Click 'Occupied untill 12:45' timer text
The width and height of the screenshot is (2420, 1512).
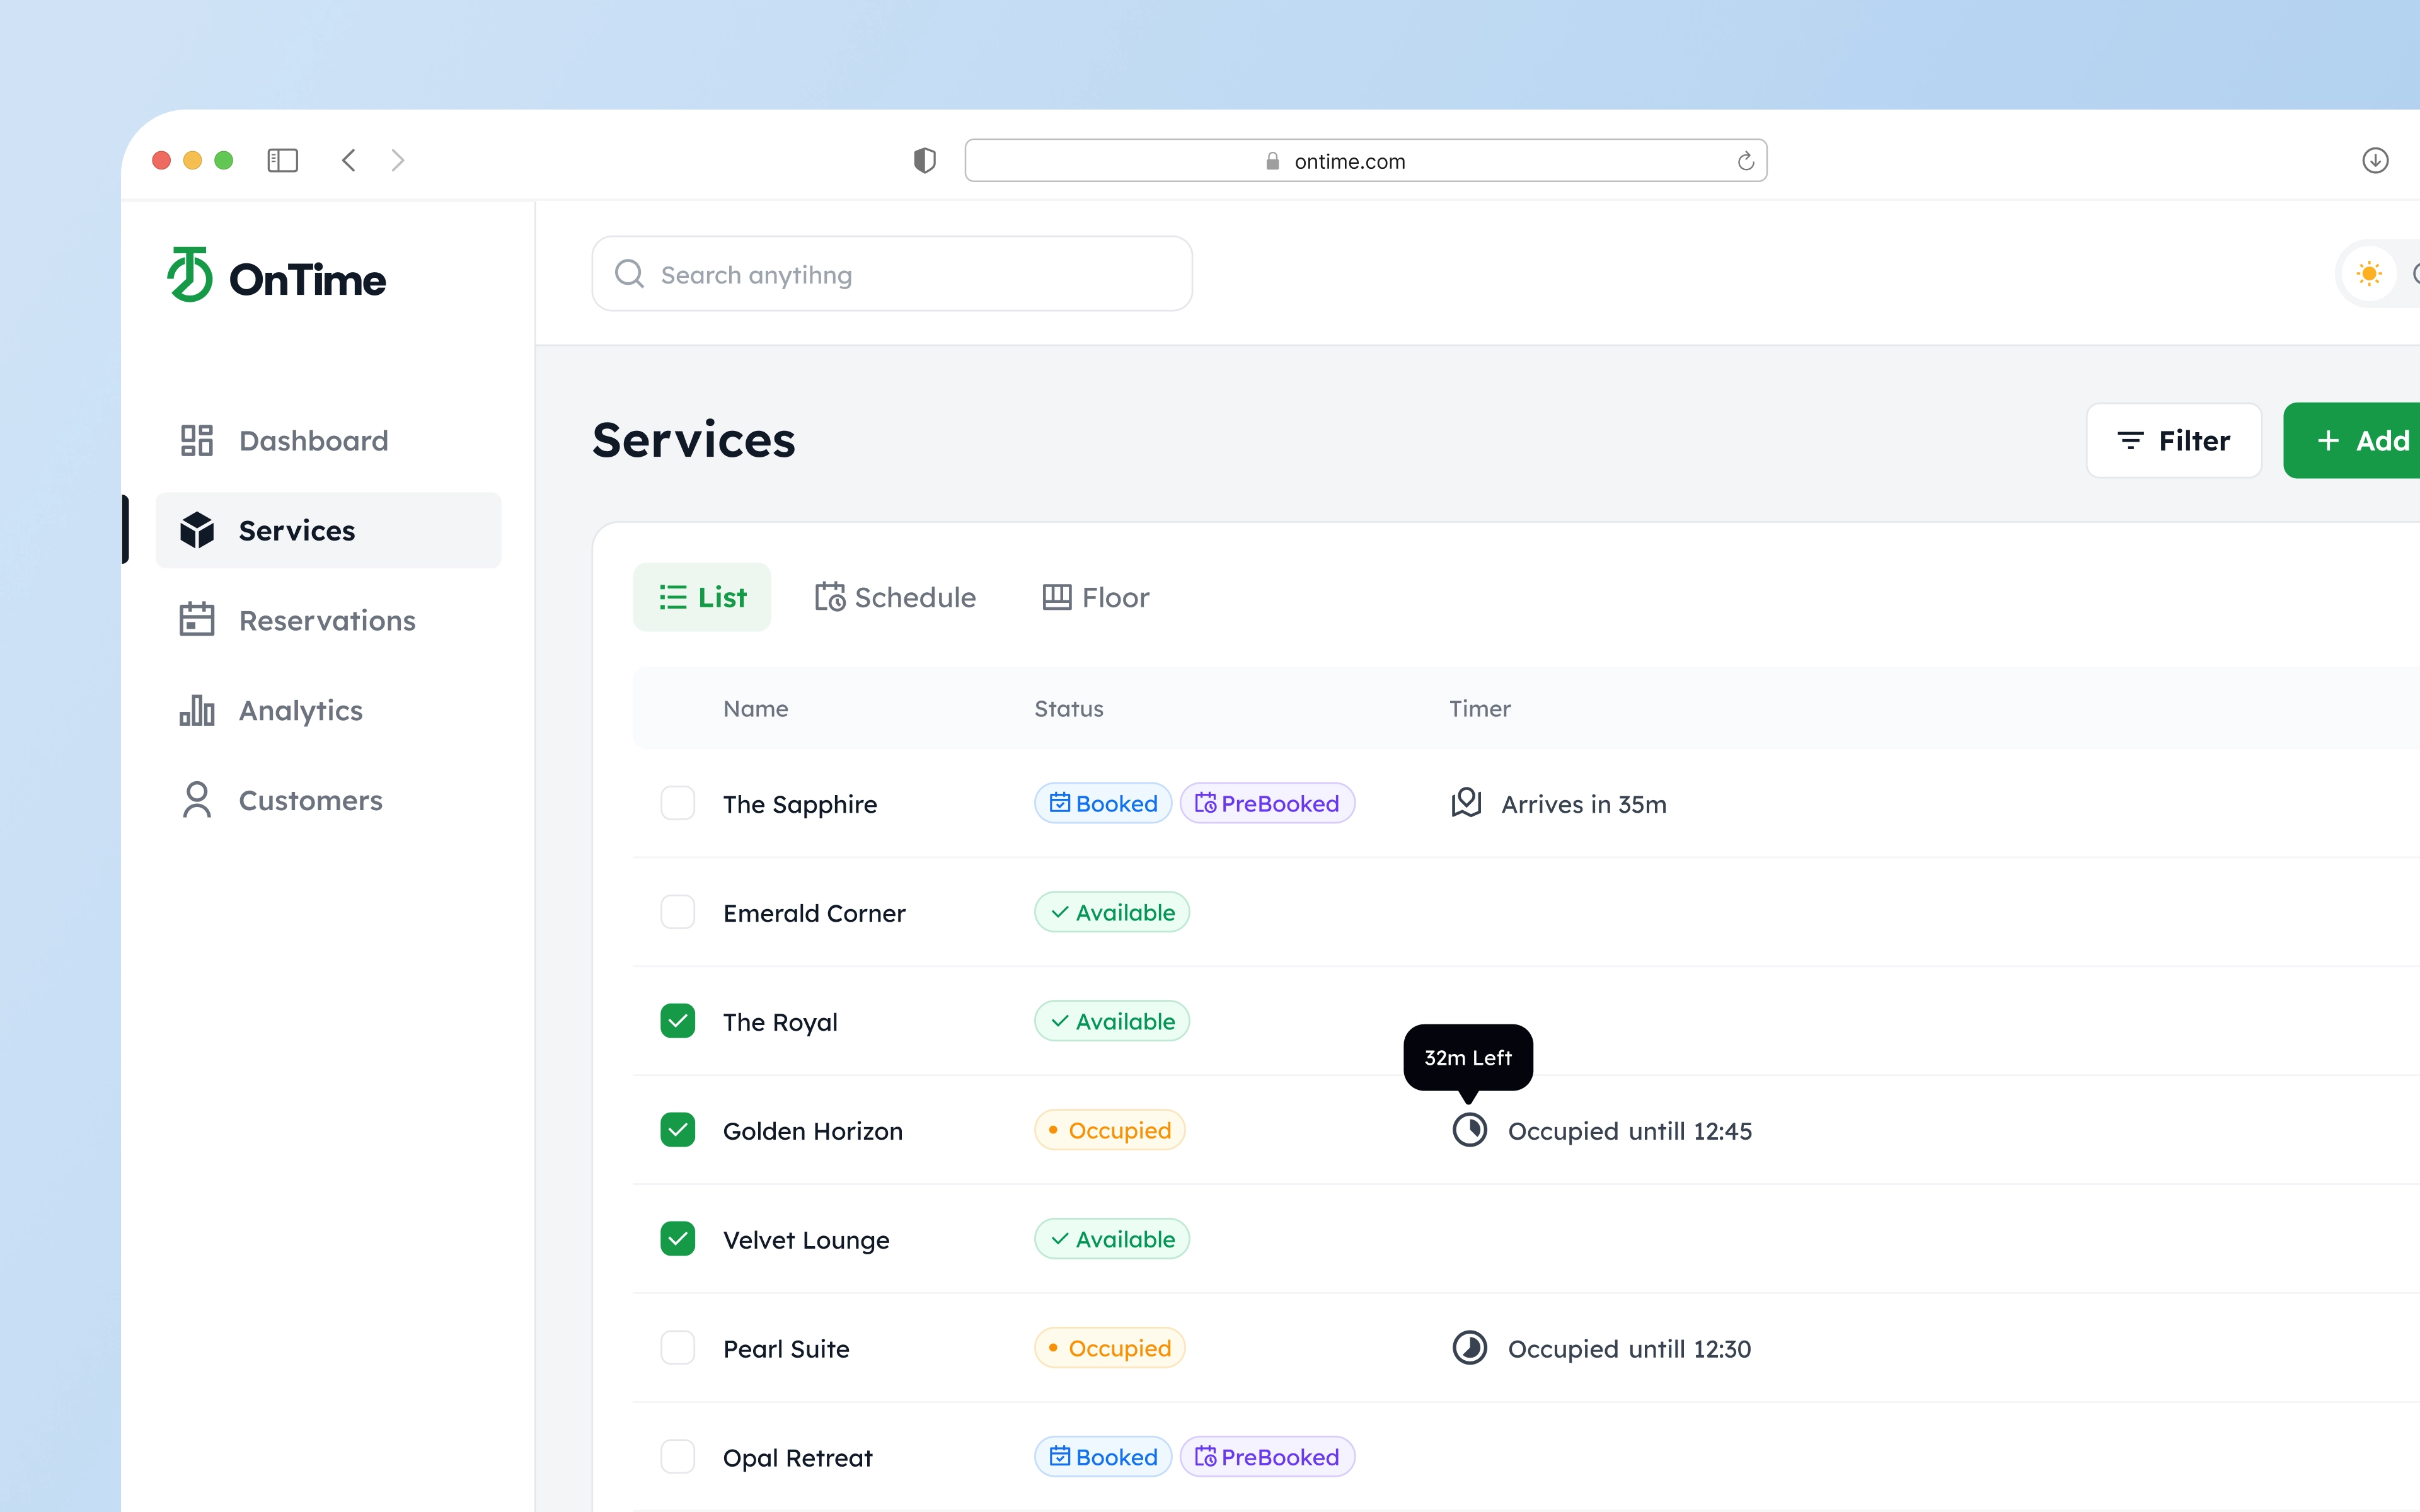click(x=1630, y=1131)
